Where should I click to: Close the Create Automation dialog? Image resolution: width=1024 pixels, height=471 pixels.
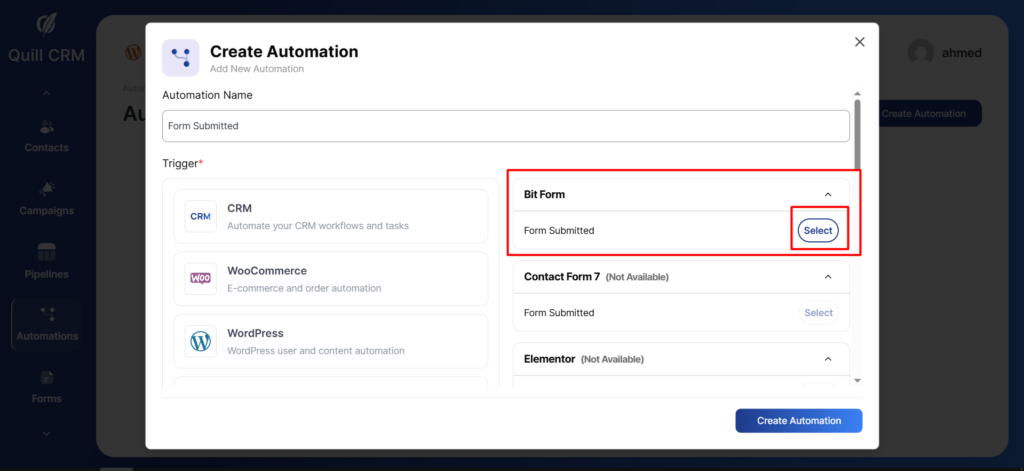tap(859, 42)
